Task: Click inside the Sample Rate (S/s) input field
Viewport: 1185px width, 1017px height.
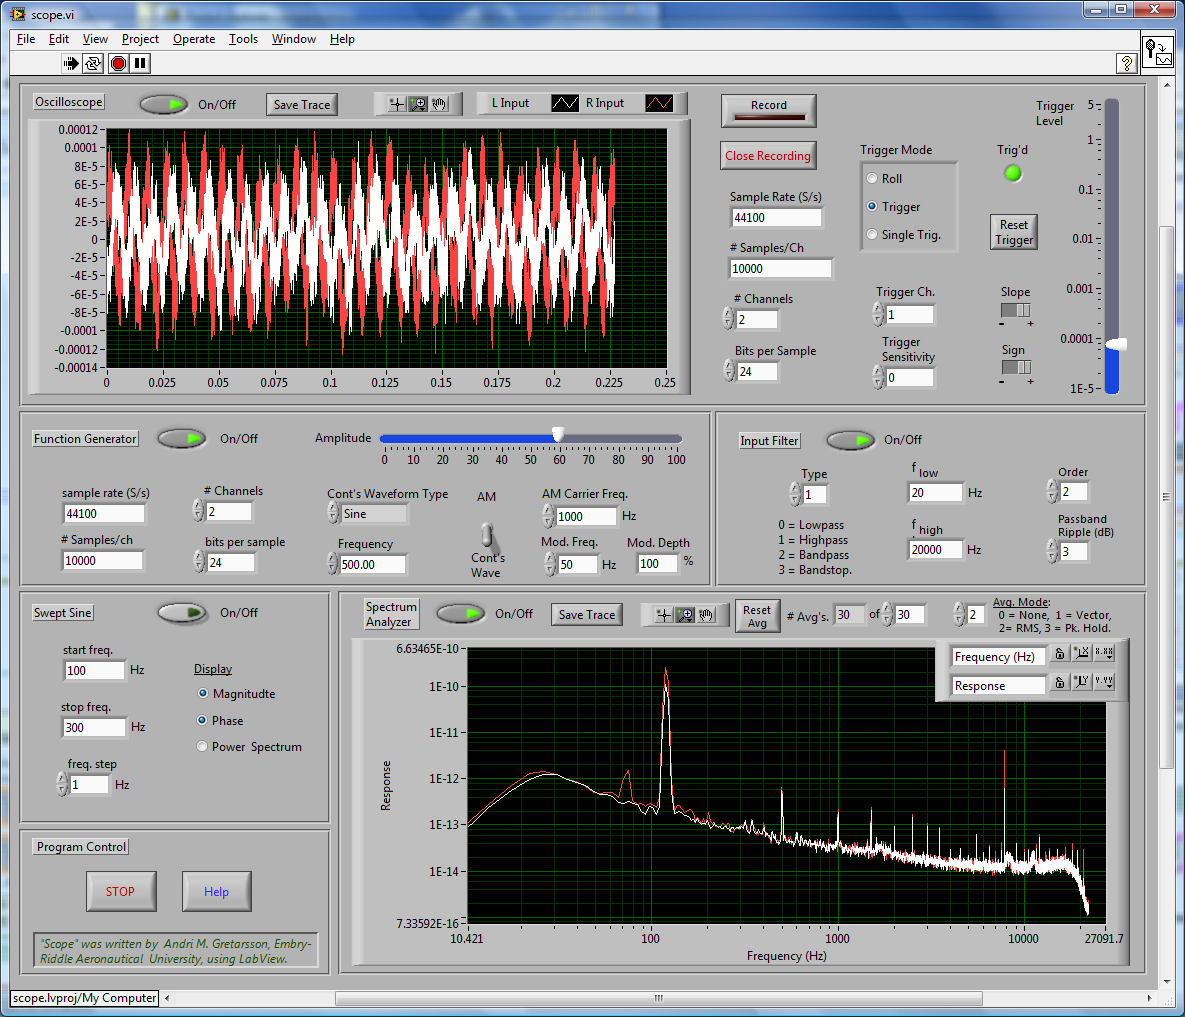Action: [777, 217]
